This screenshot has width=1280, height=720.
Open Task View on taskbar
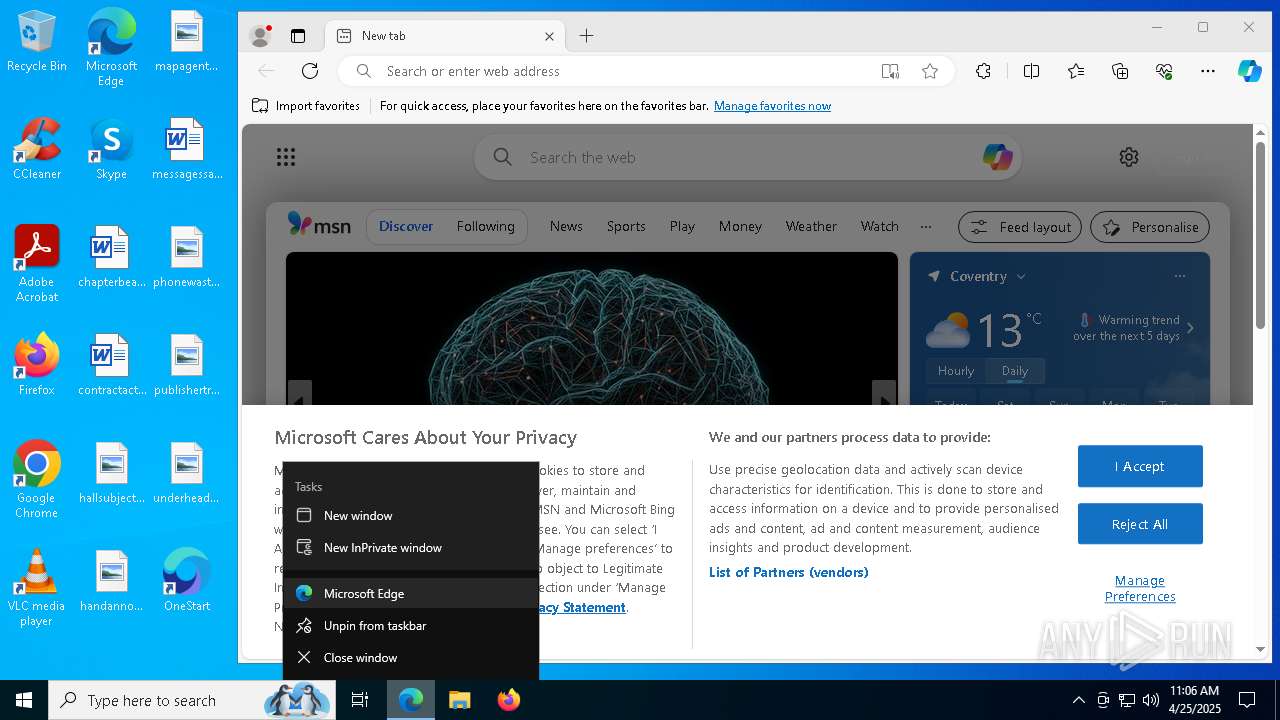pos(360,700)
